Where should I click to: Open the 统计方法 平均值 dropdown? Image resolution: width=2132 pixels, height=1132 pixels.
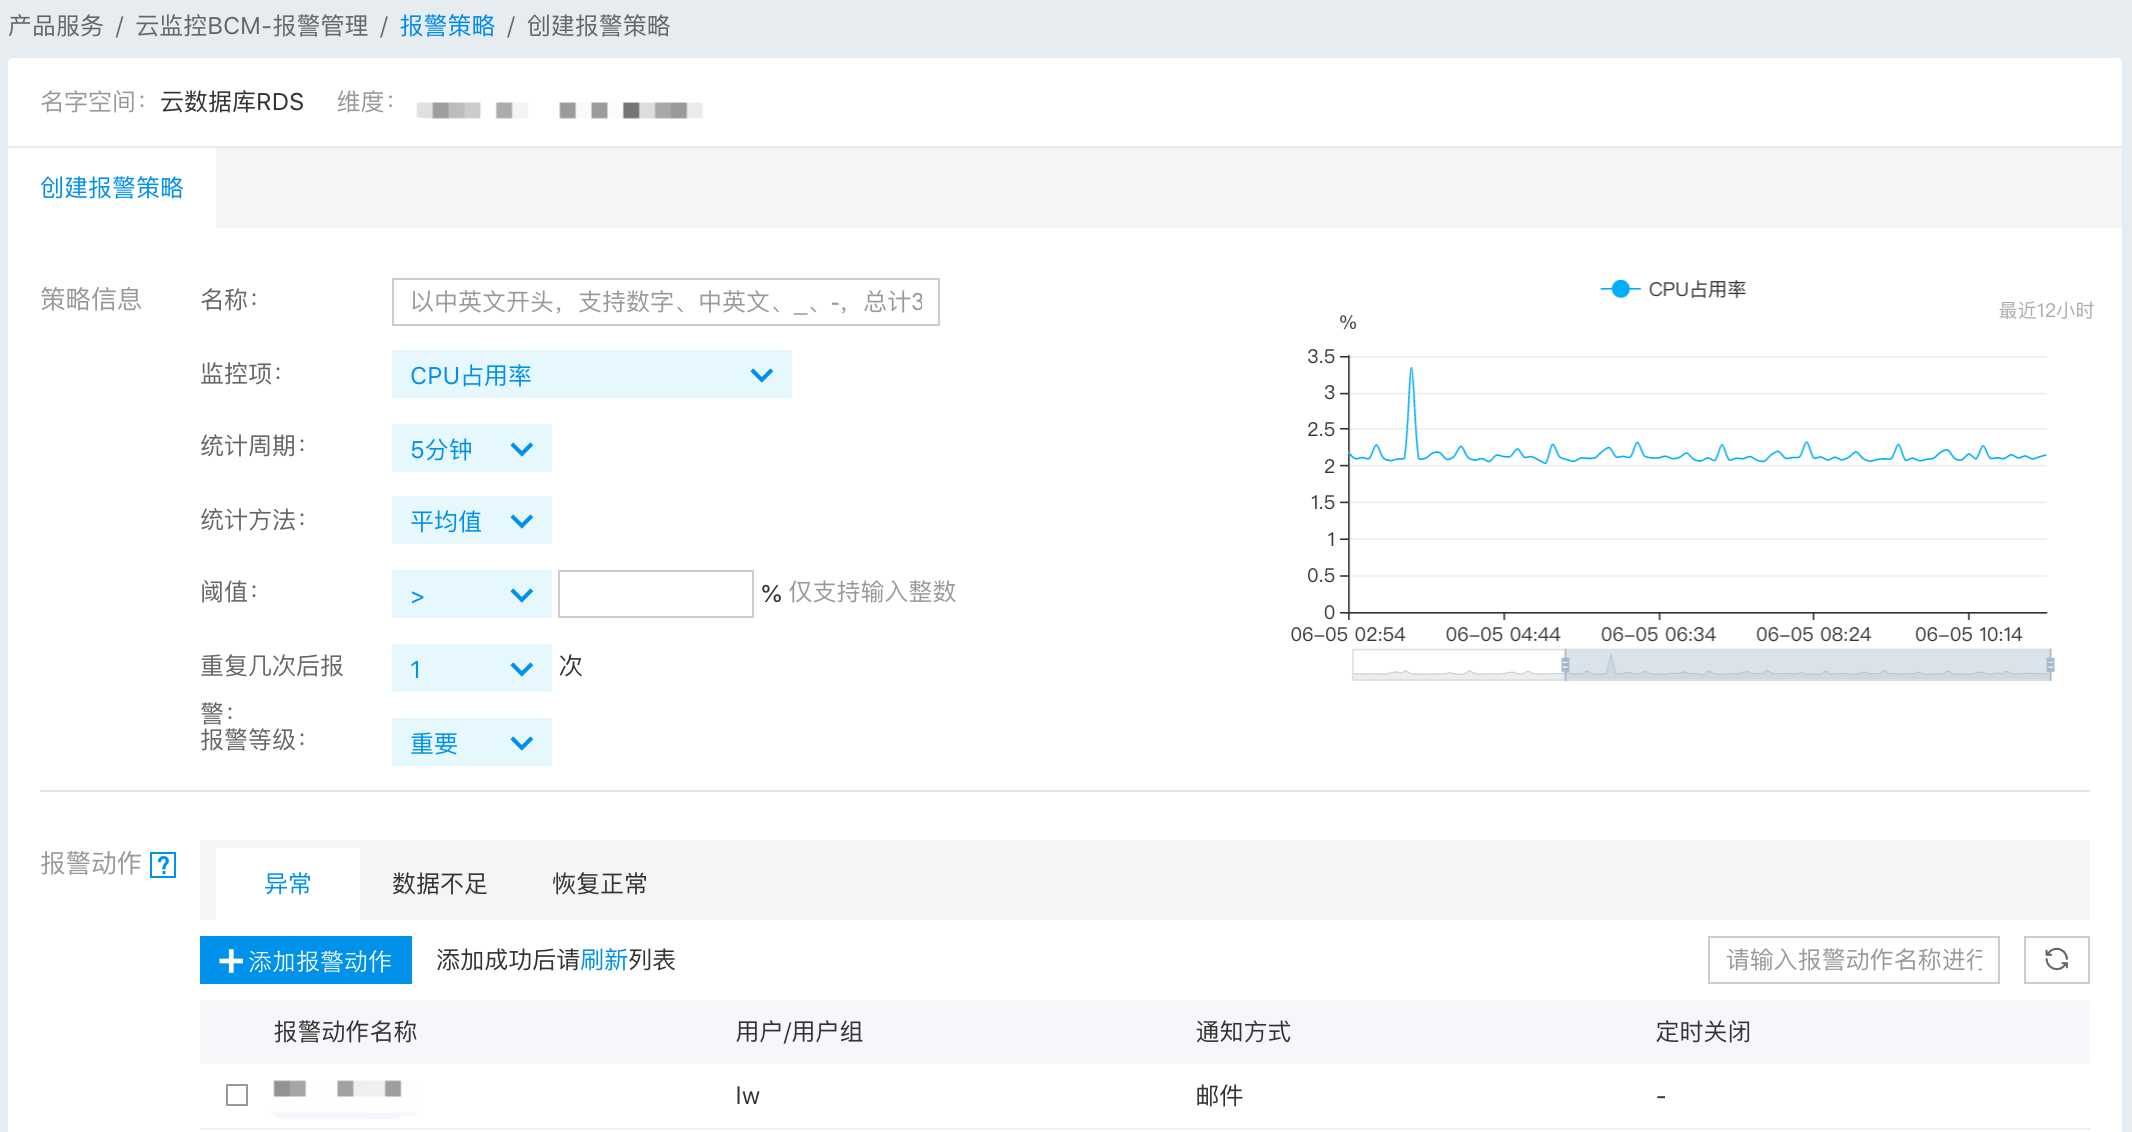(471, 521)
